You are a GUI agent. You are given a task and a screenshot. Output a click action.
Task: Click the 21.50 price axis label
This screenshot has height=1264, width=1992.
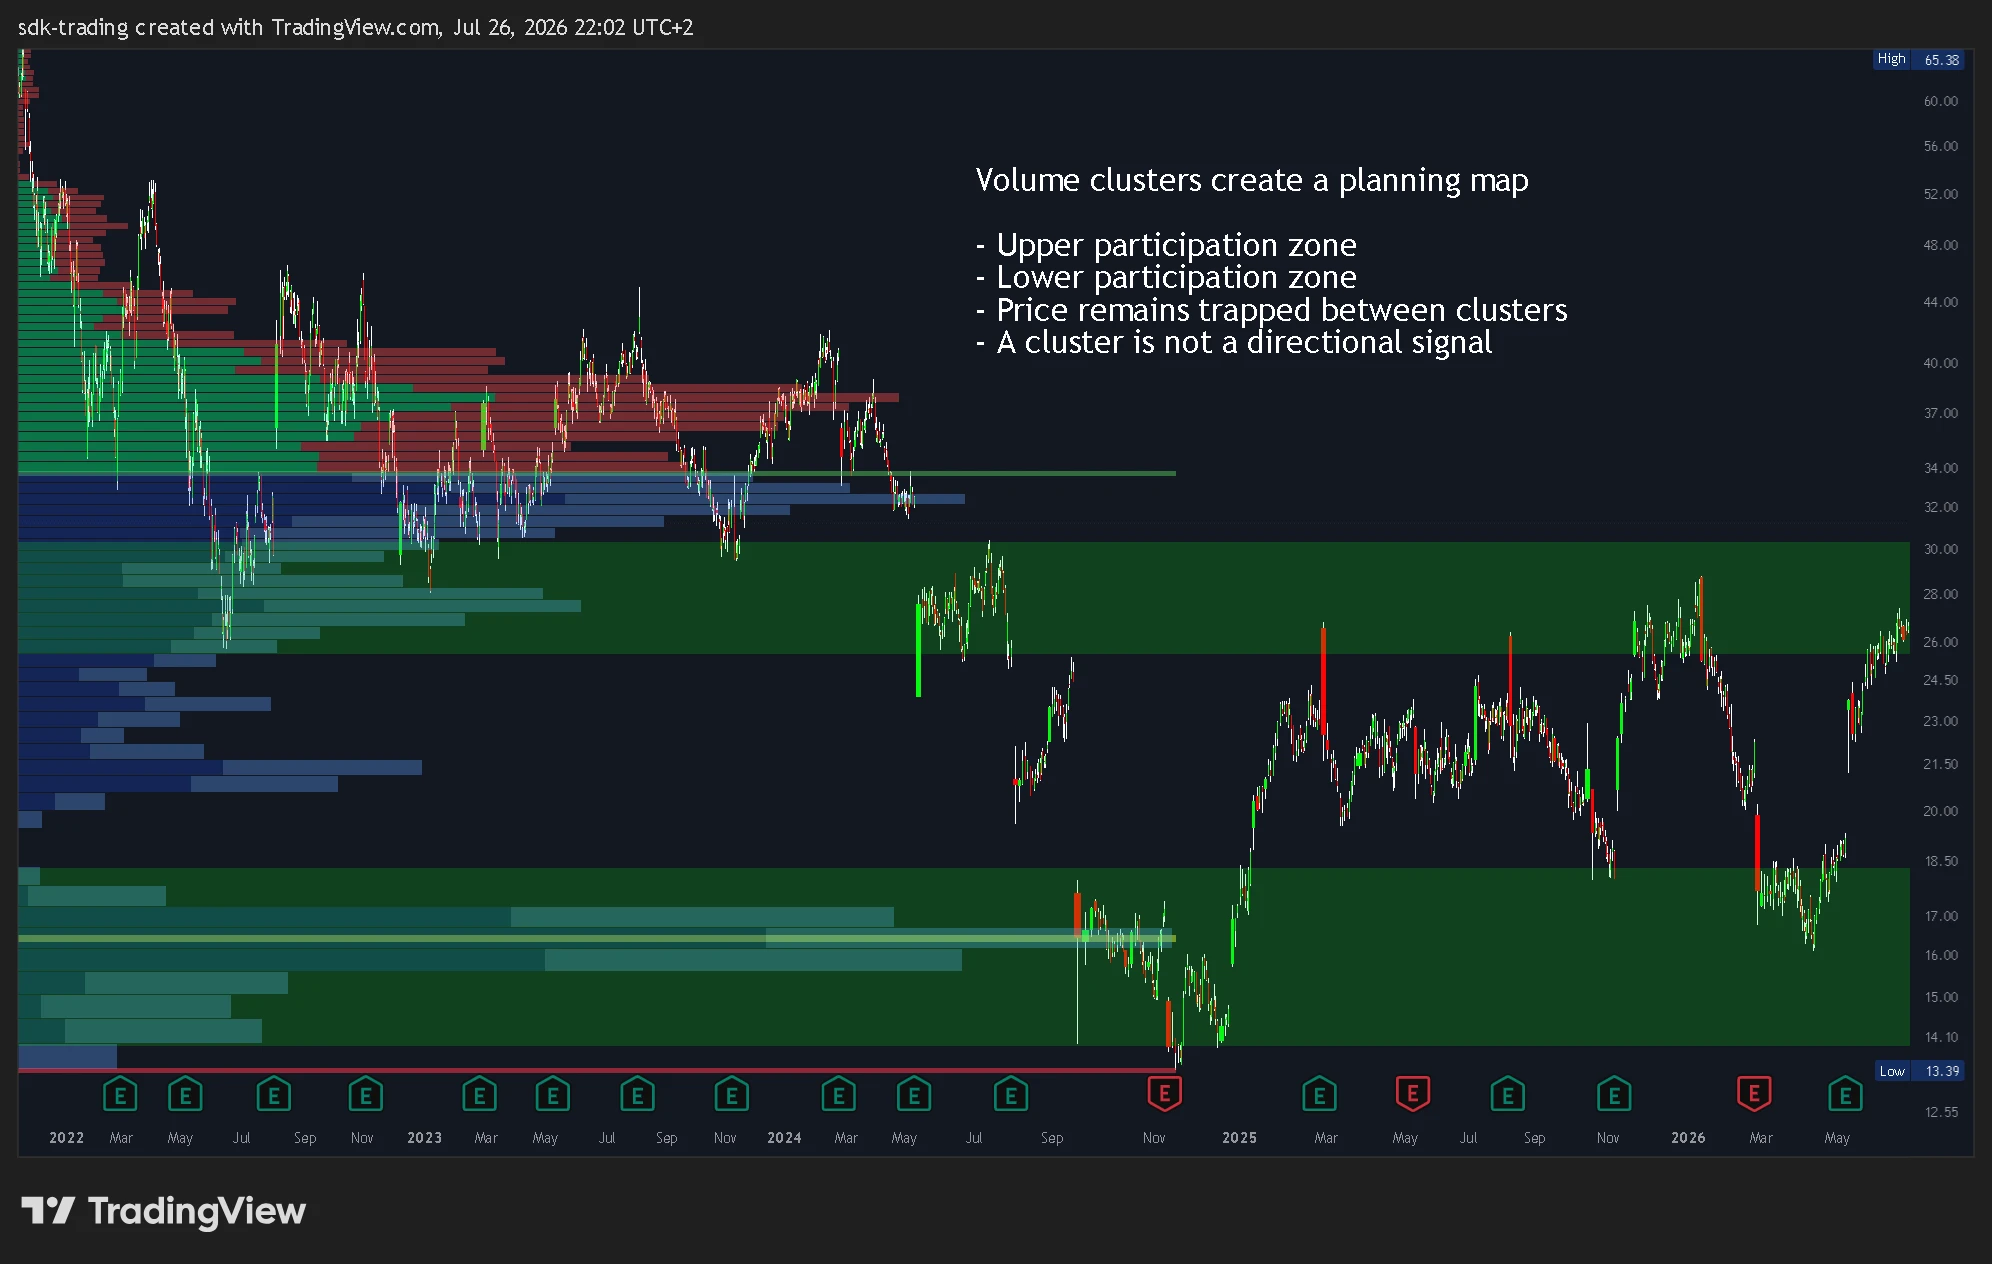click(x=1940, y=764)
